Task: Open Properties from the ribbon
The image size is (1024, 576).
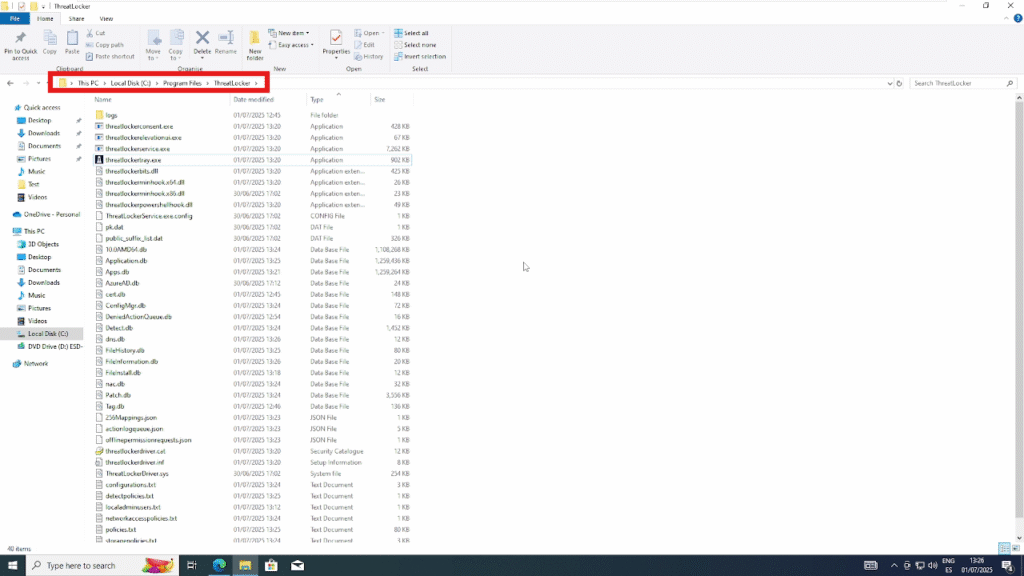Action: (336, 44)
